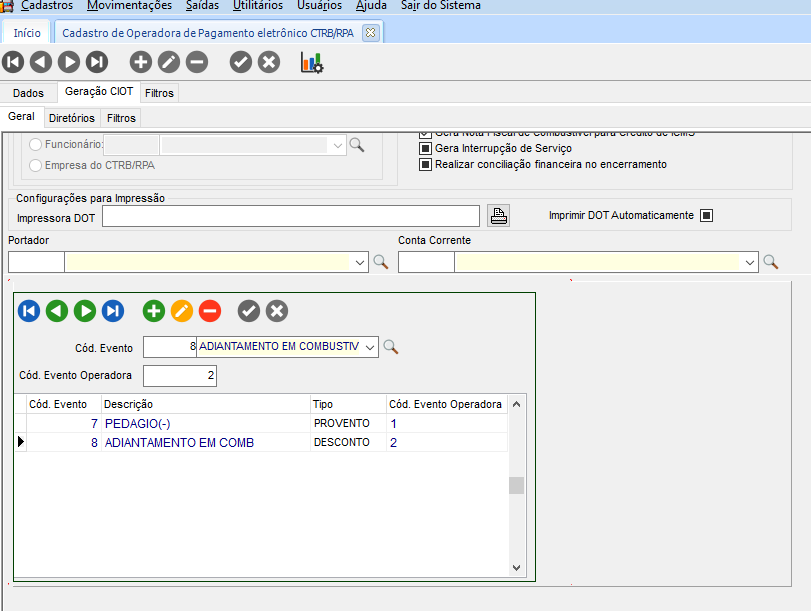Cancel changes with gray X in main toolbar
The height and width of the screenshot is (611, 811).
click(269, 62)
